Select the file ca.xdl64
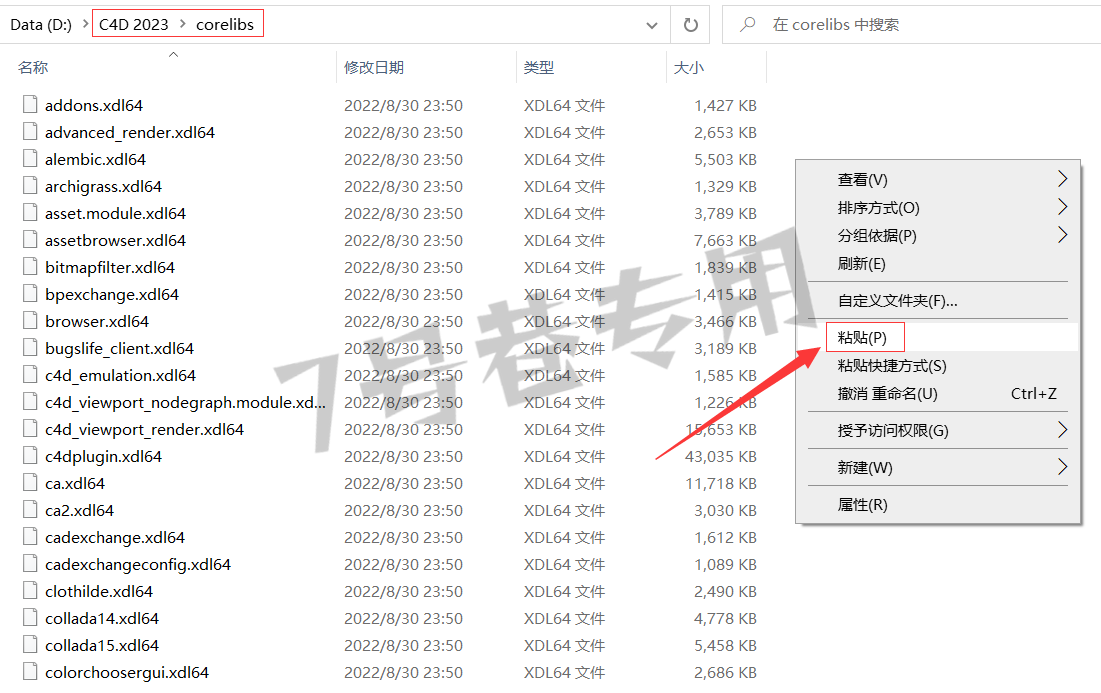Screen dimensions: 1101x693 coord(74,483)
